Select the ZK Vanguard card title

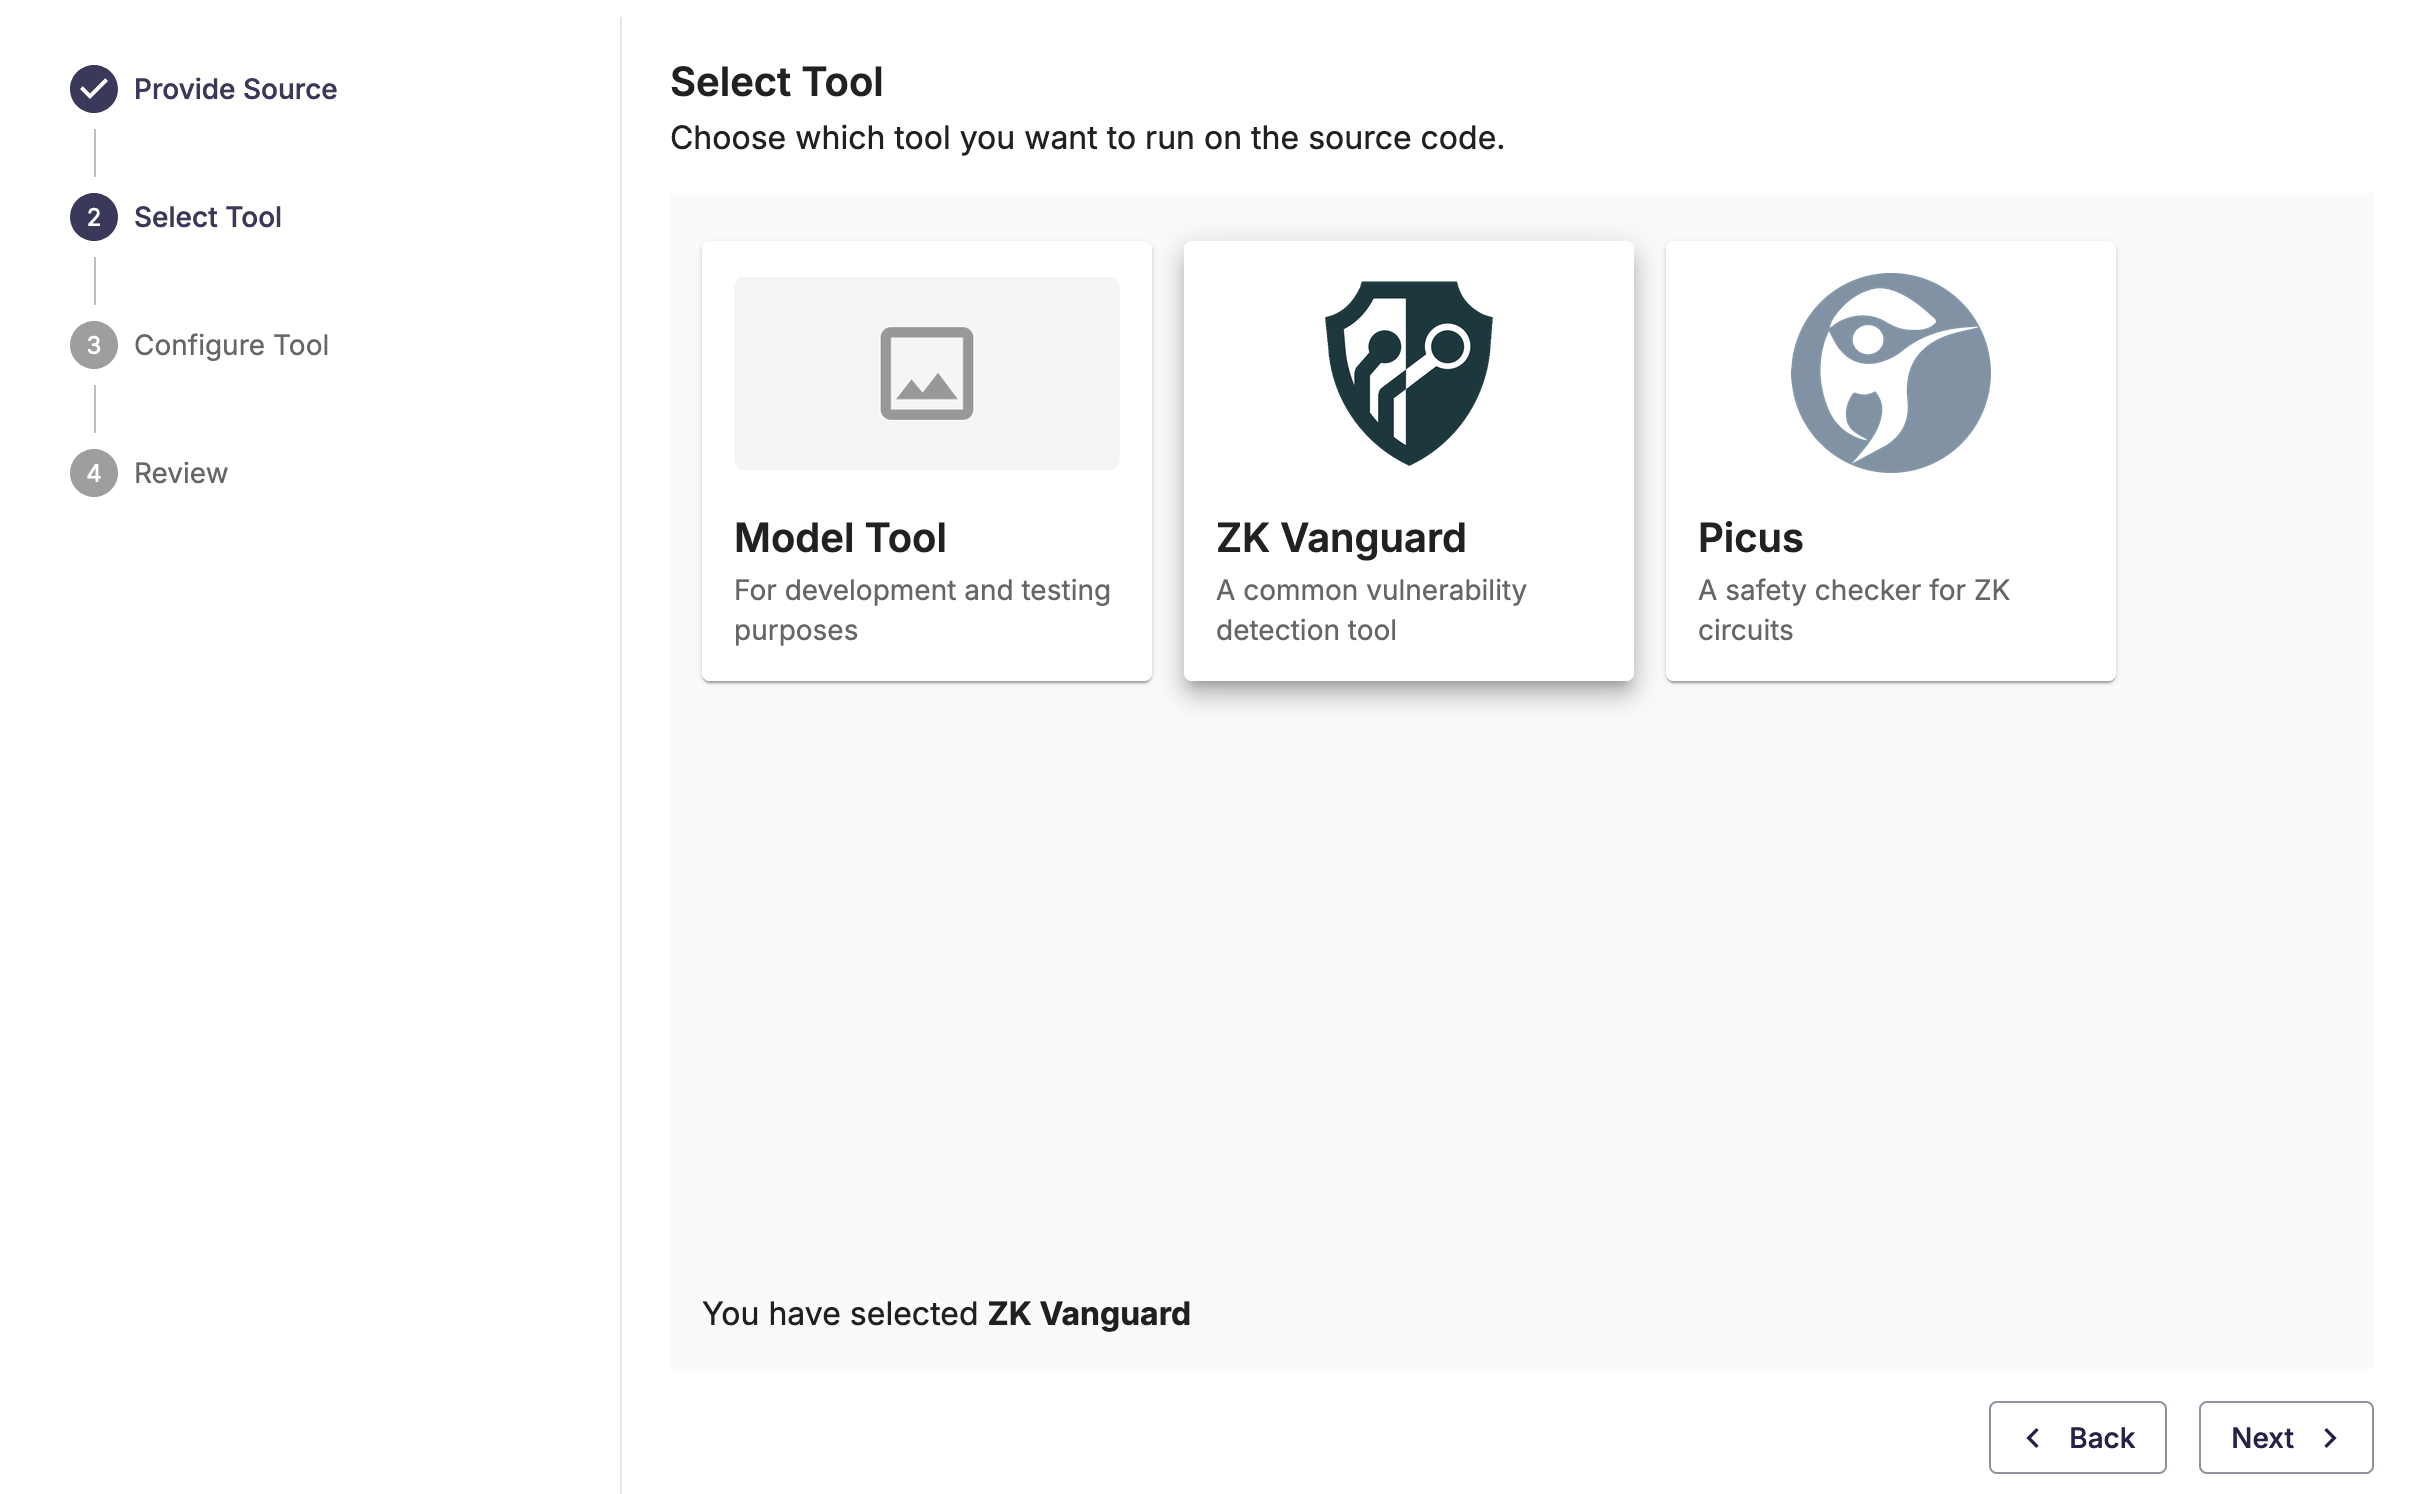pos(1340,538)
